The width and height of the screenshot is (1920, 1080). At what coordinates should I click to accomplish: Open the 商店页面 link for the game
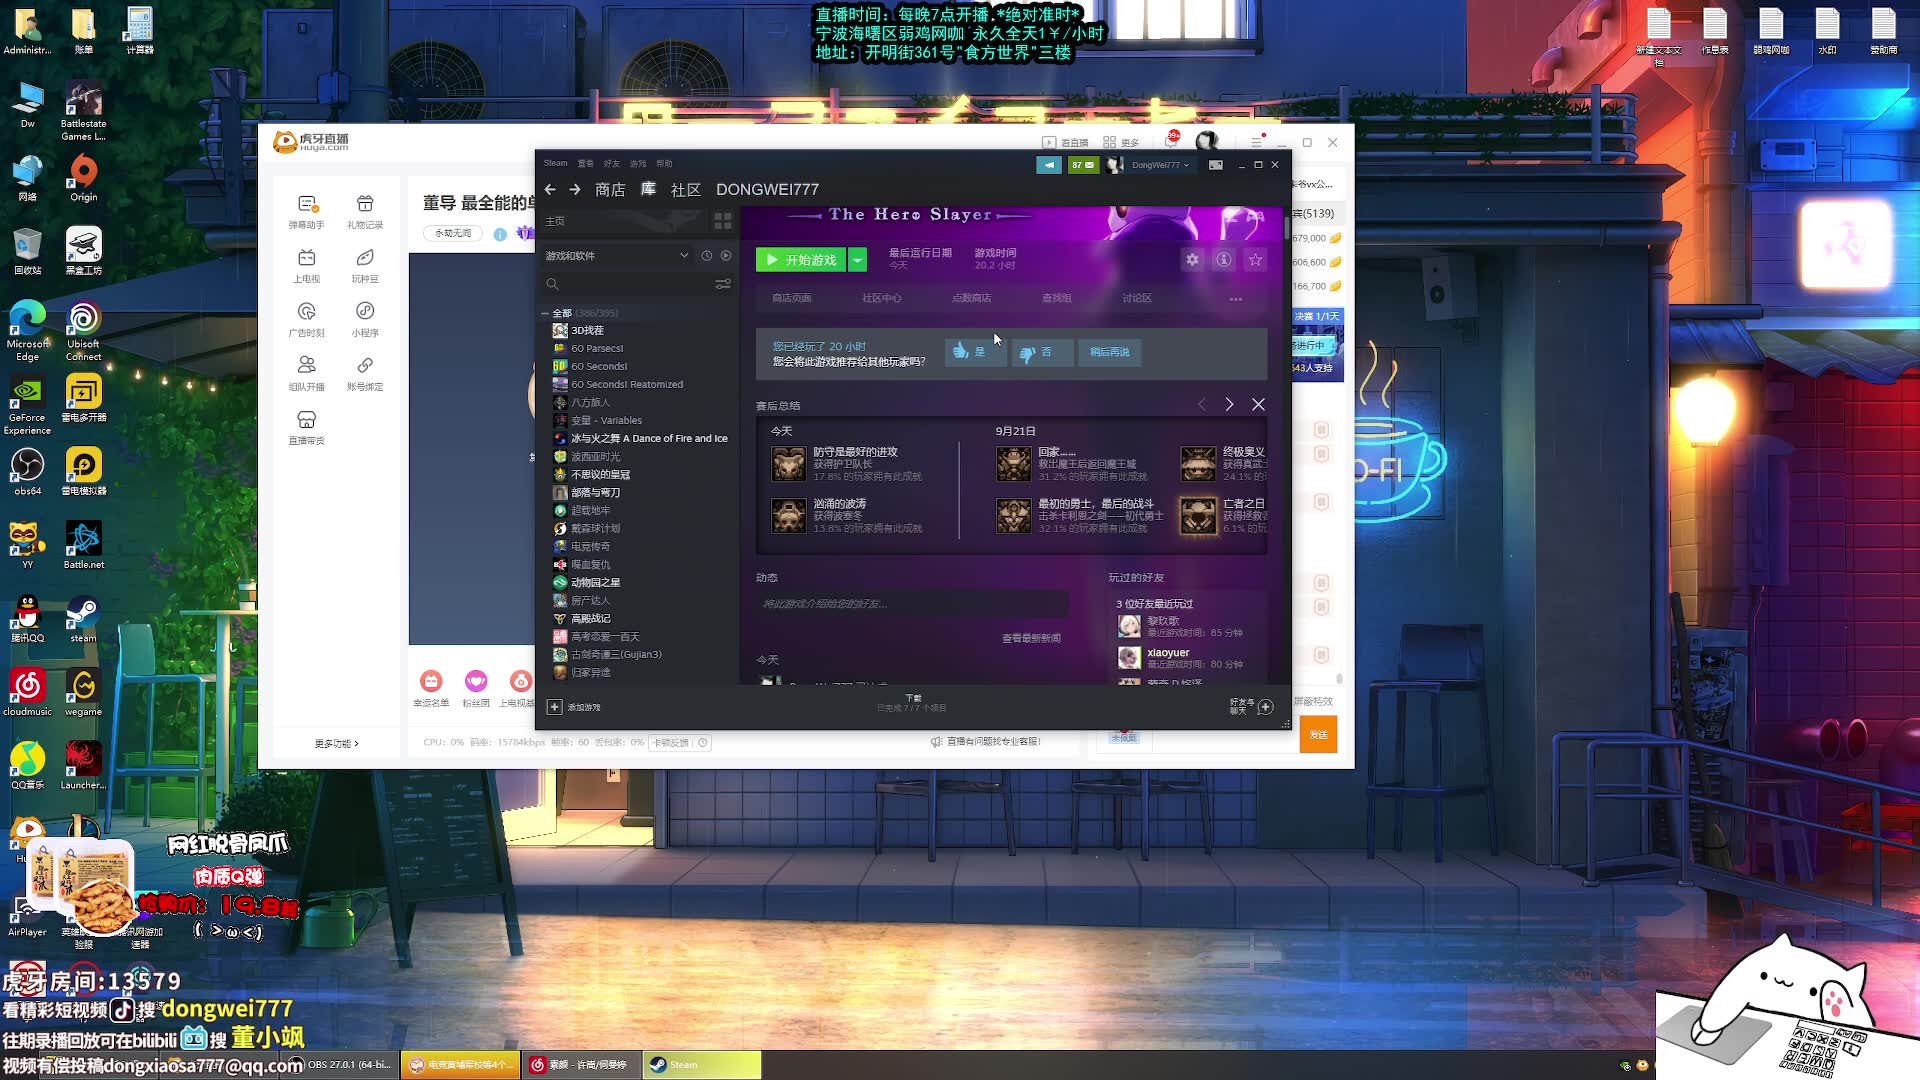click(792, 298)
